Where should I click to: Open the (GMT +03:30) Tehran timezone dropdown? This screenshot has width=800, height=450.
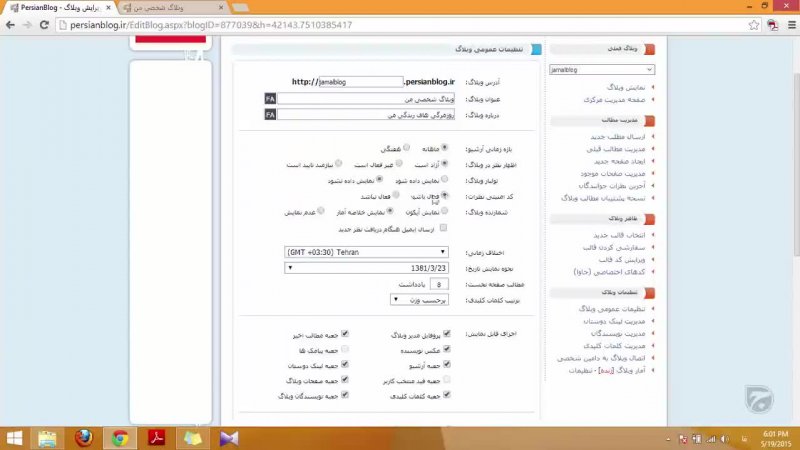[x=366, y=252]
